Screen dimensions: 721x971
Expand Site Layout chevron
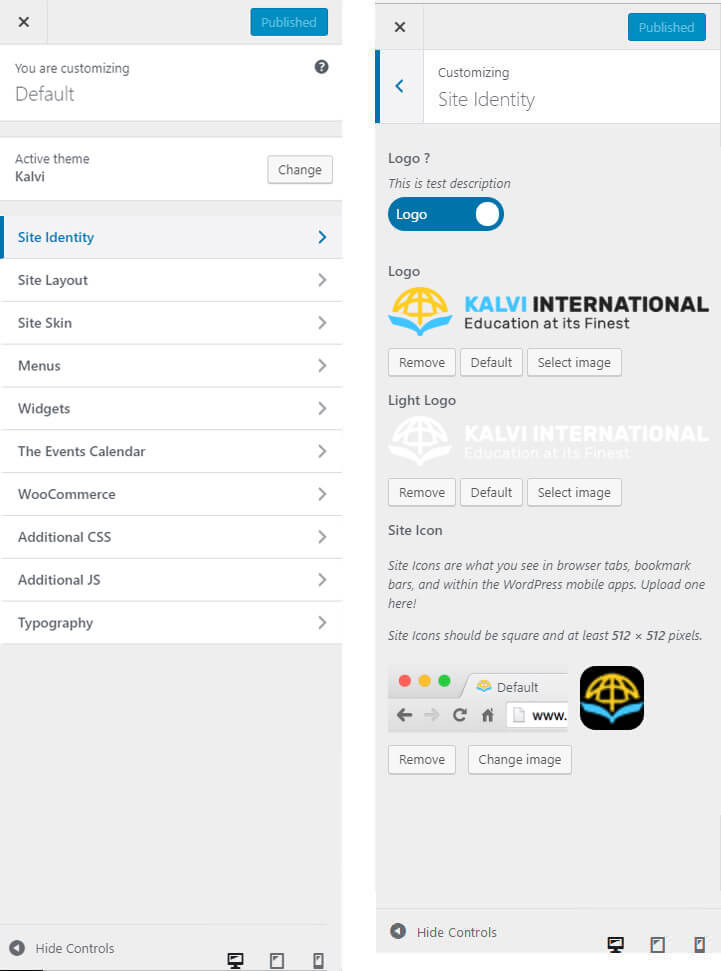click(x=322, y=280)
